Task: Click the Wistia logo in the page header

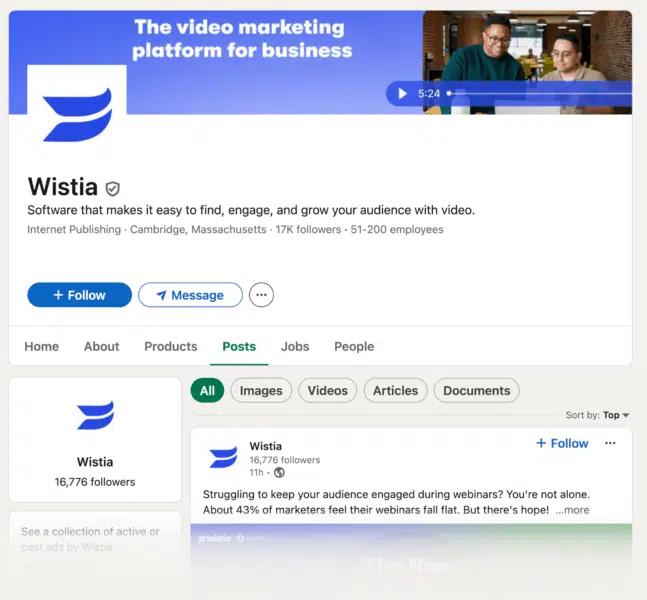Action: [77, 114]
